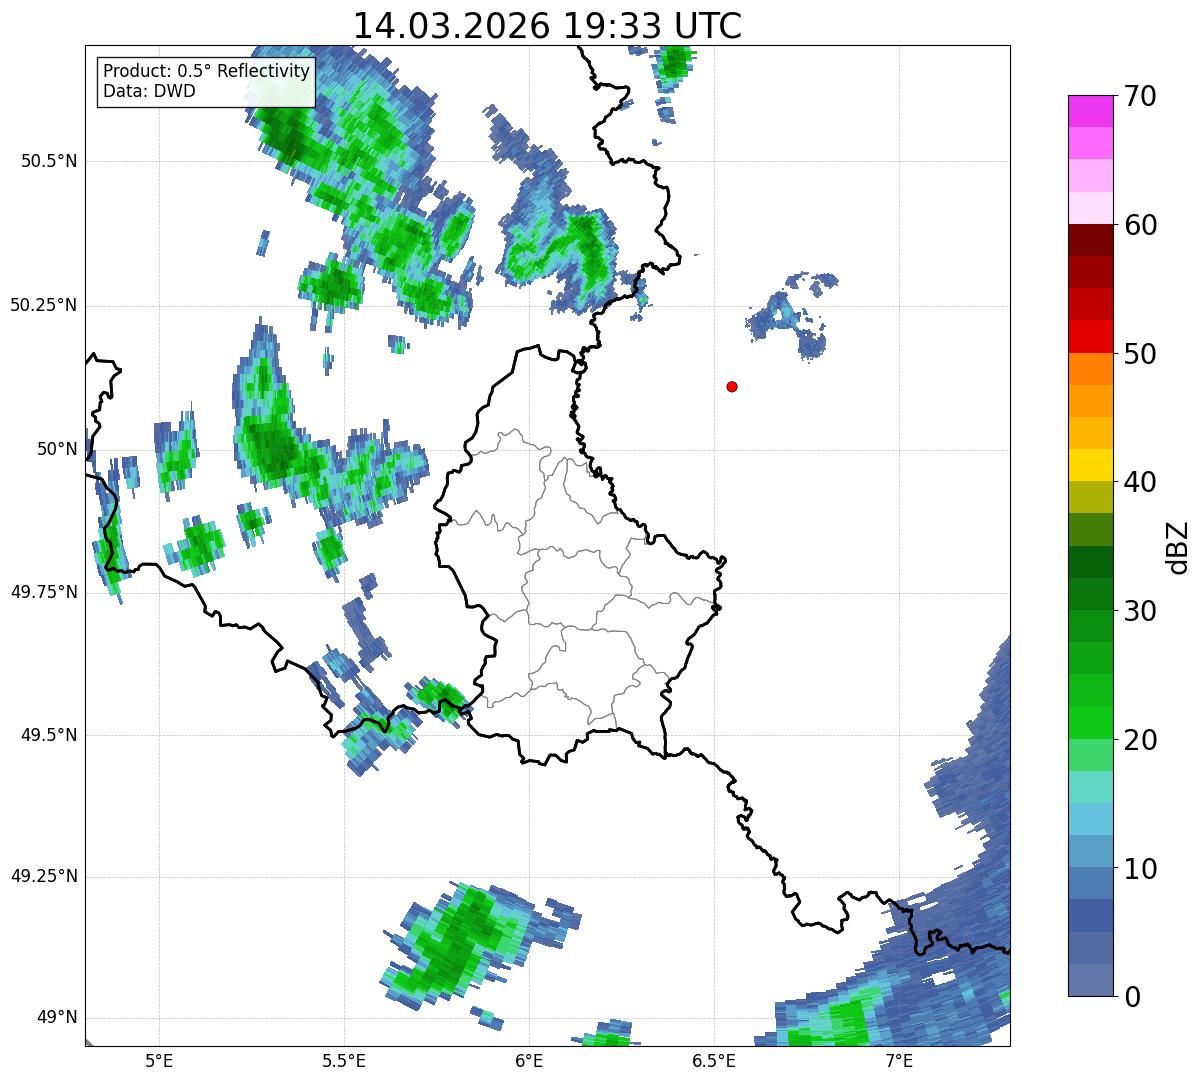Click the latitude label "50.25°N"
Screen dimensions: 1202x1081
pos(44,305)
